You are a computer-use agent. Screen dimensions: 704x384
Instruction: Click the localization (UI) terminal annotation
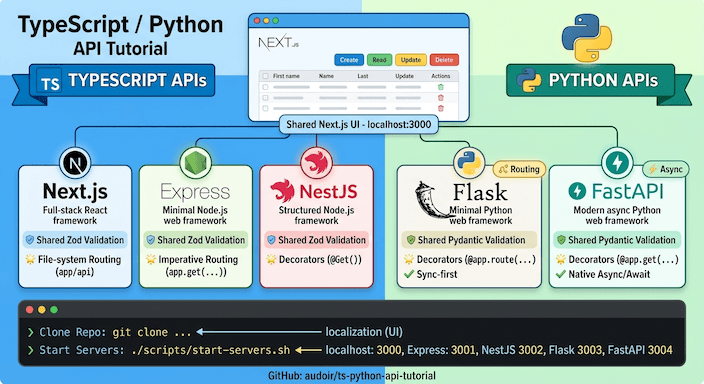tap(364, 332)
